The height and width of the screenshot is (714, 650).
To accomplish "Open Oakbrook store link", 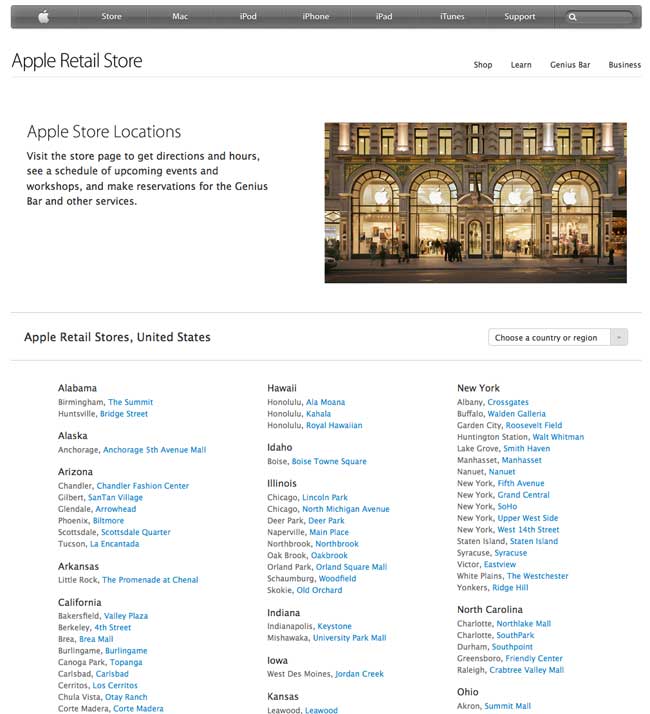I will point(329,556).
